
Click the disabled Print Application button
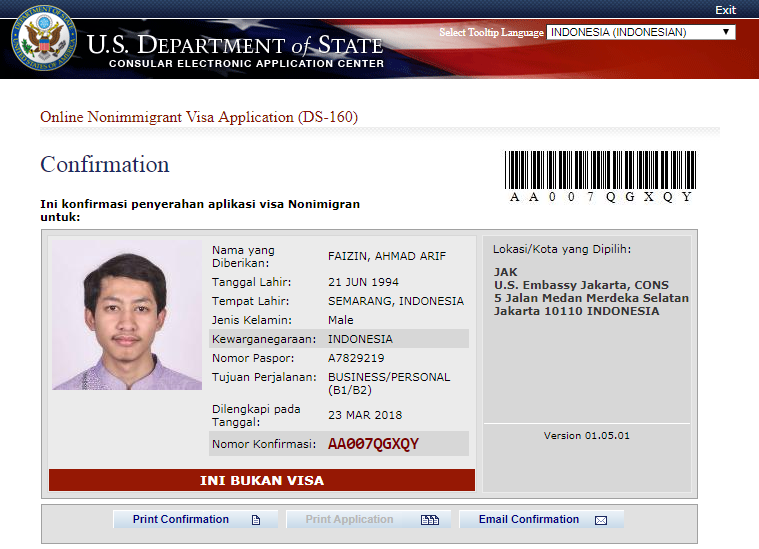pos(368,519)
